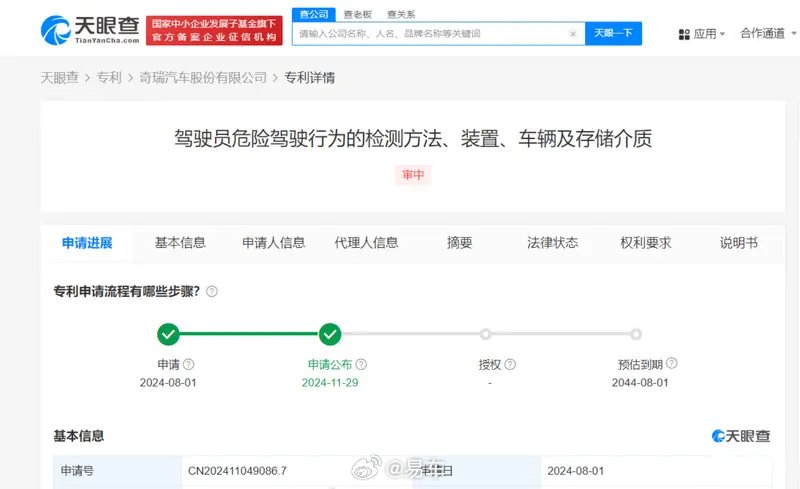Screen dimensions: 800x489
Task: Select the 预估到期 pending step marker
Action: [636, 334]
